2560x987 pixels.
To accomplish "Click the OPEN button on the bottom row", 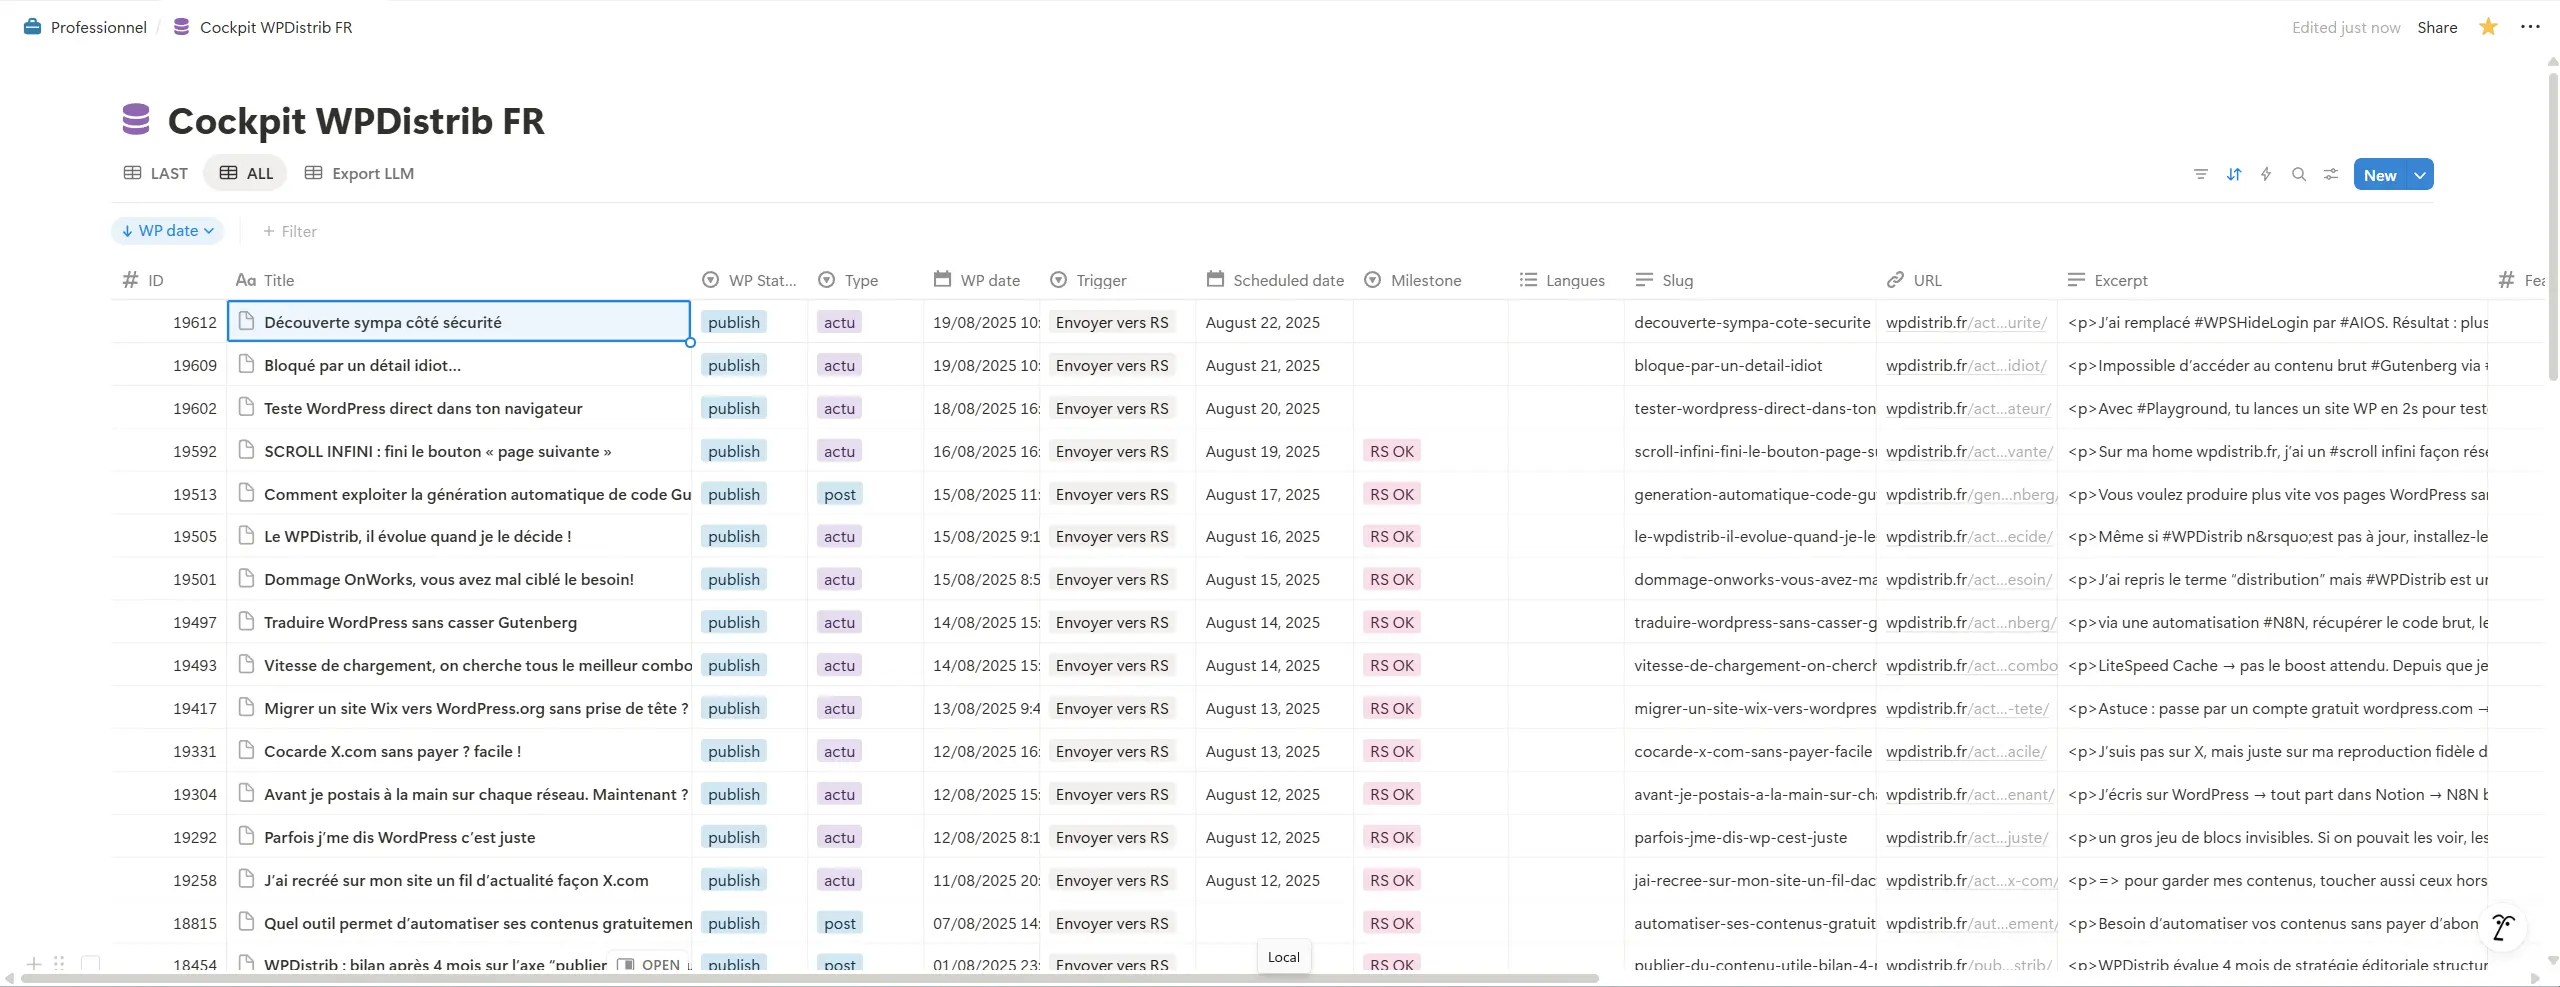I will pyautogui.click(x=650, y=964).
